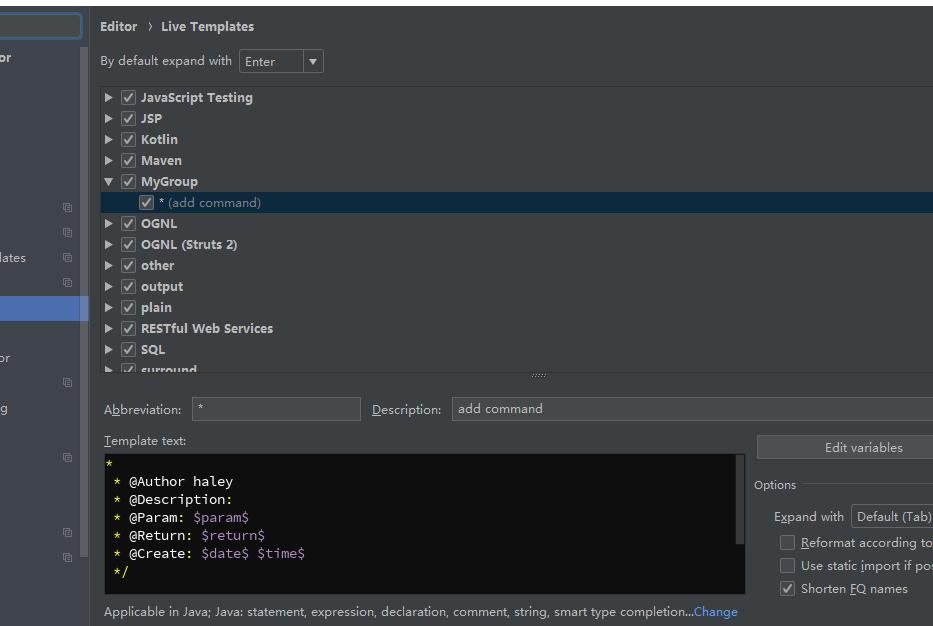Click the '$date$' variable in template text

[225, 553]
